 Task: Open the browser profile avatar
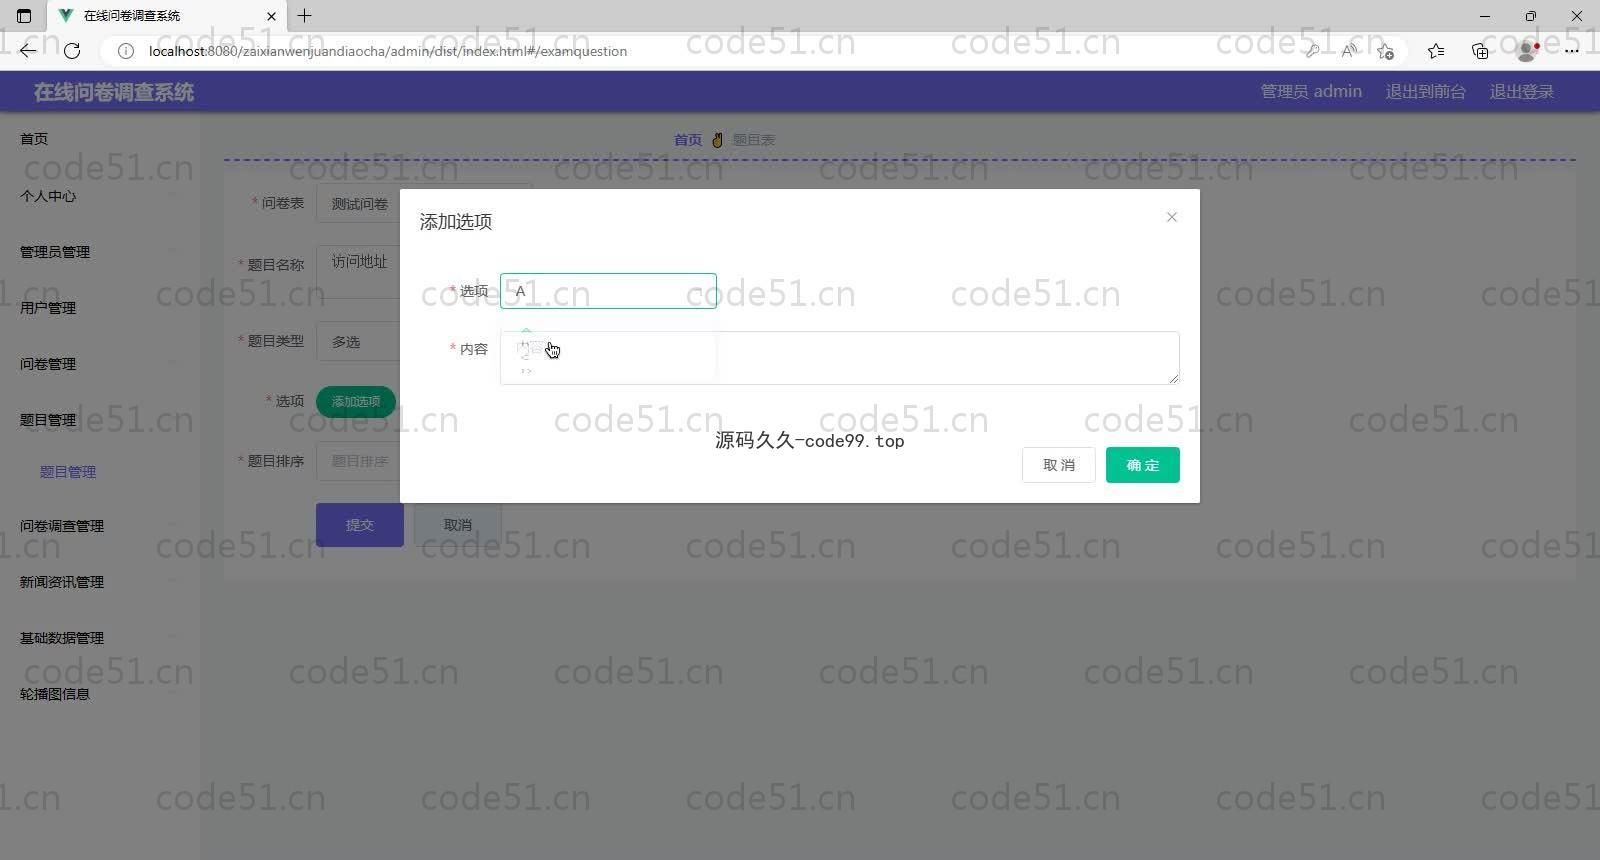tap(1527, 51)
